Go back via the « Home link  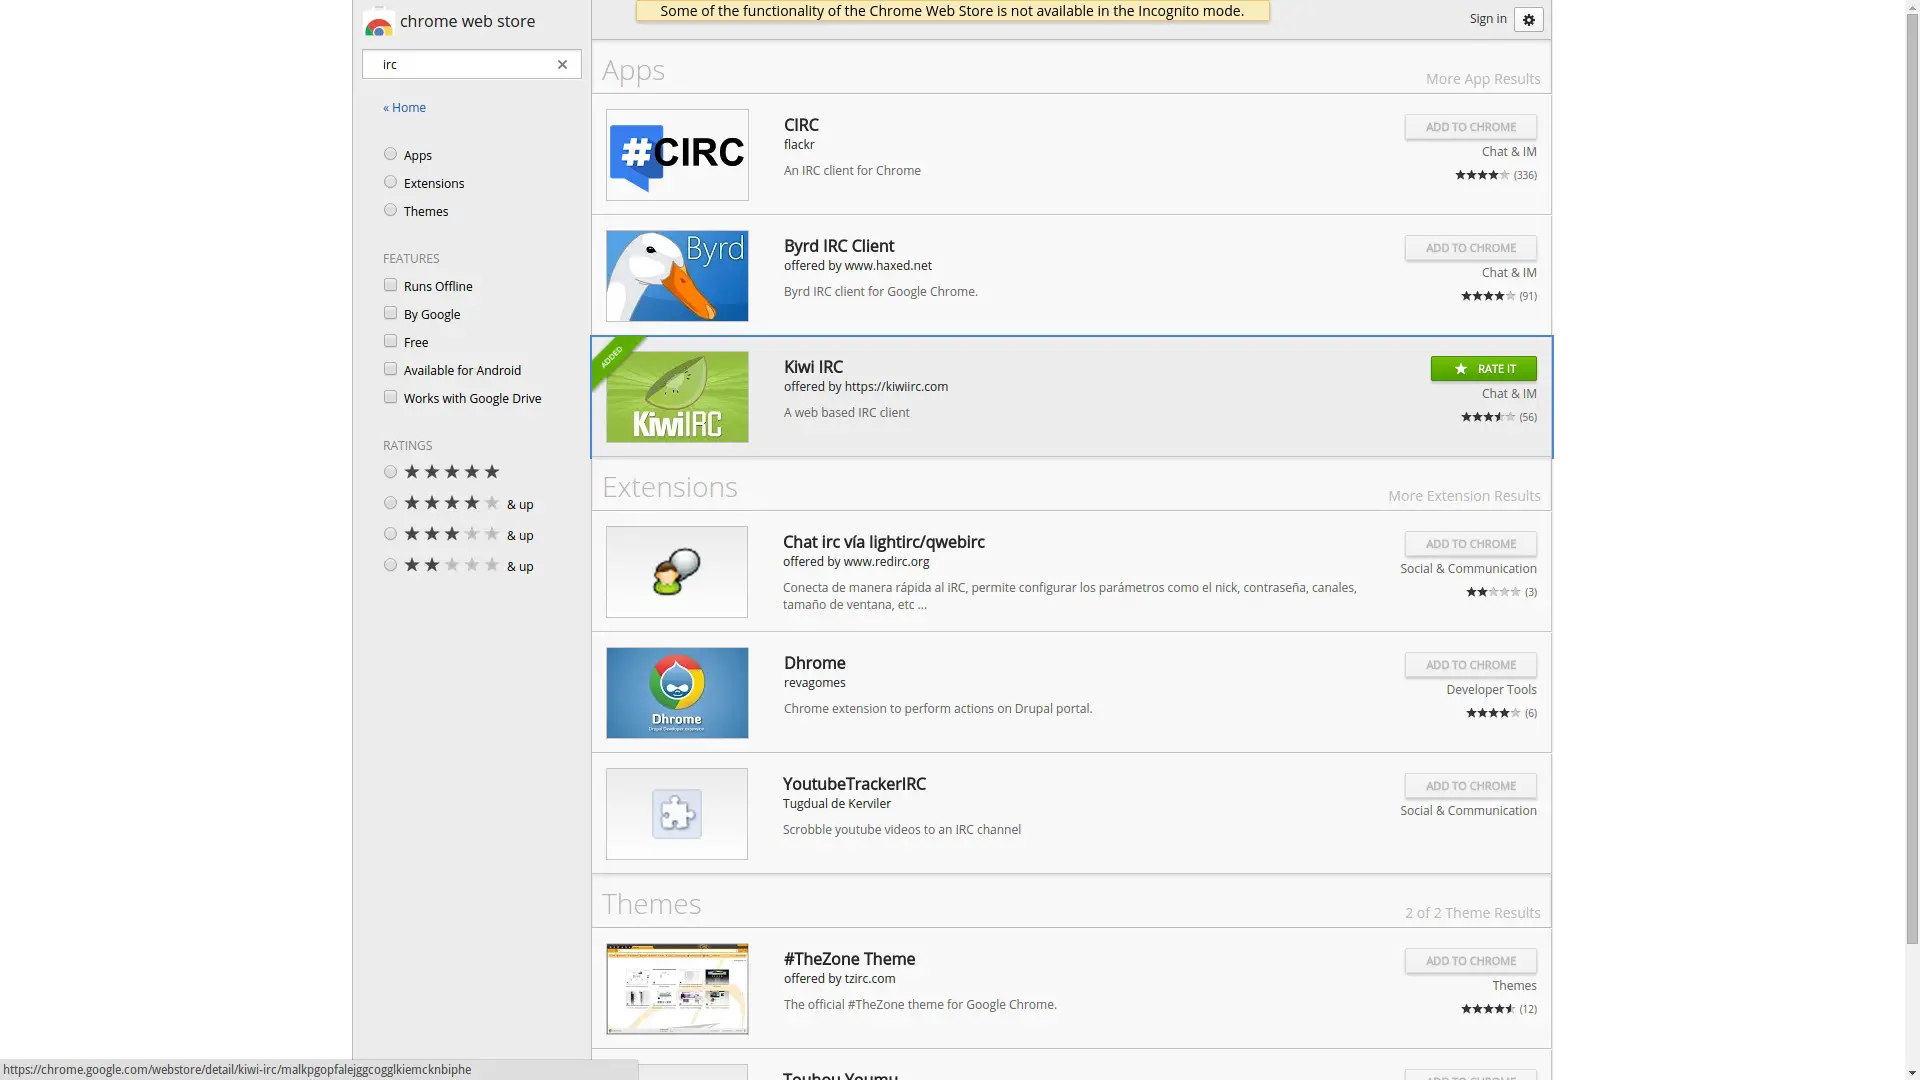(404, 108)
